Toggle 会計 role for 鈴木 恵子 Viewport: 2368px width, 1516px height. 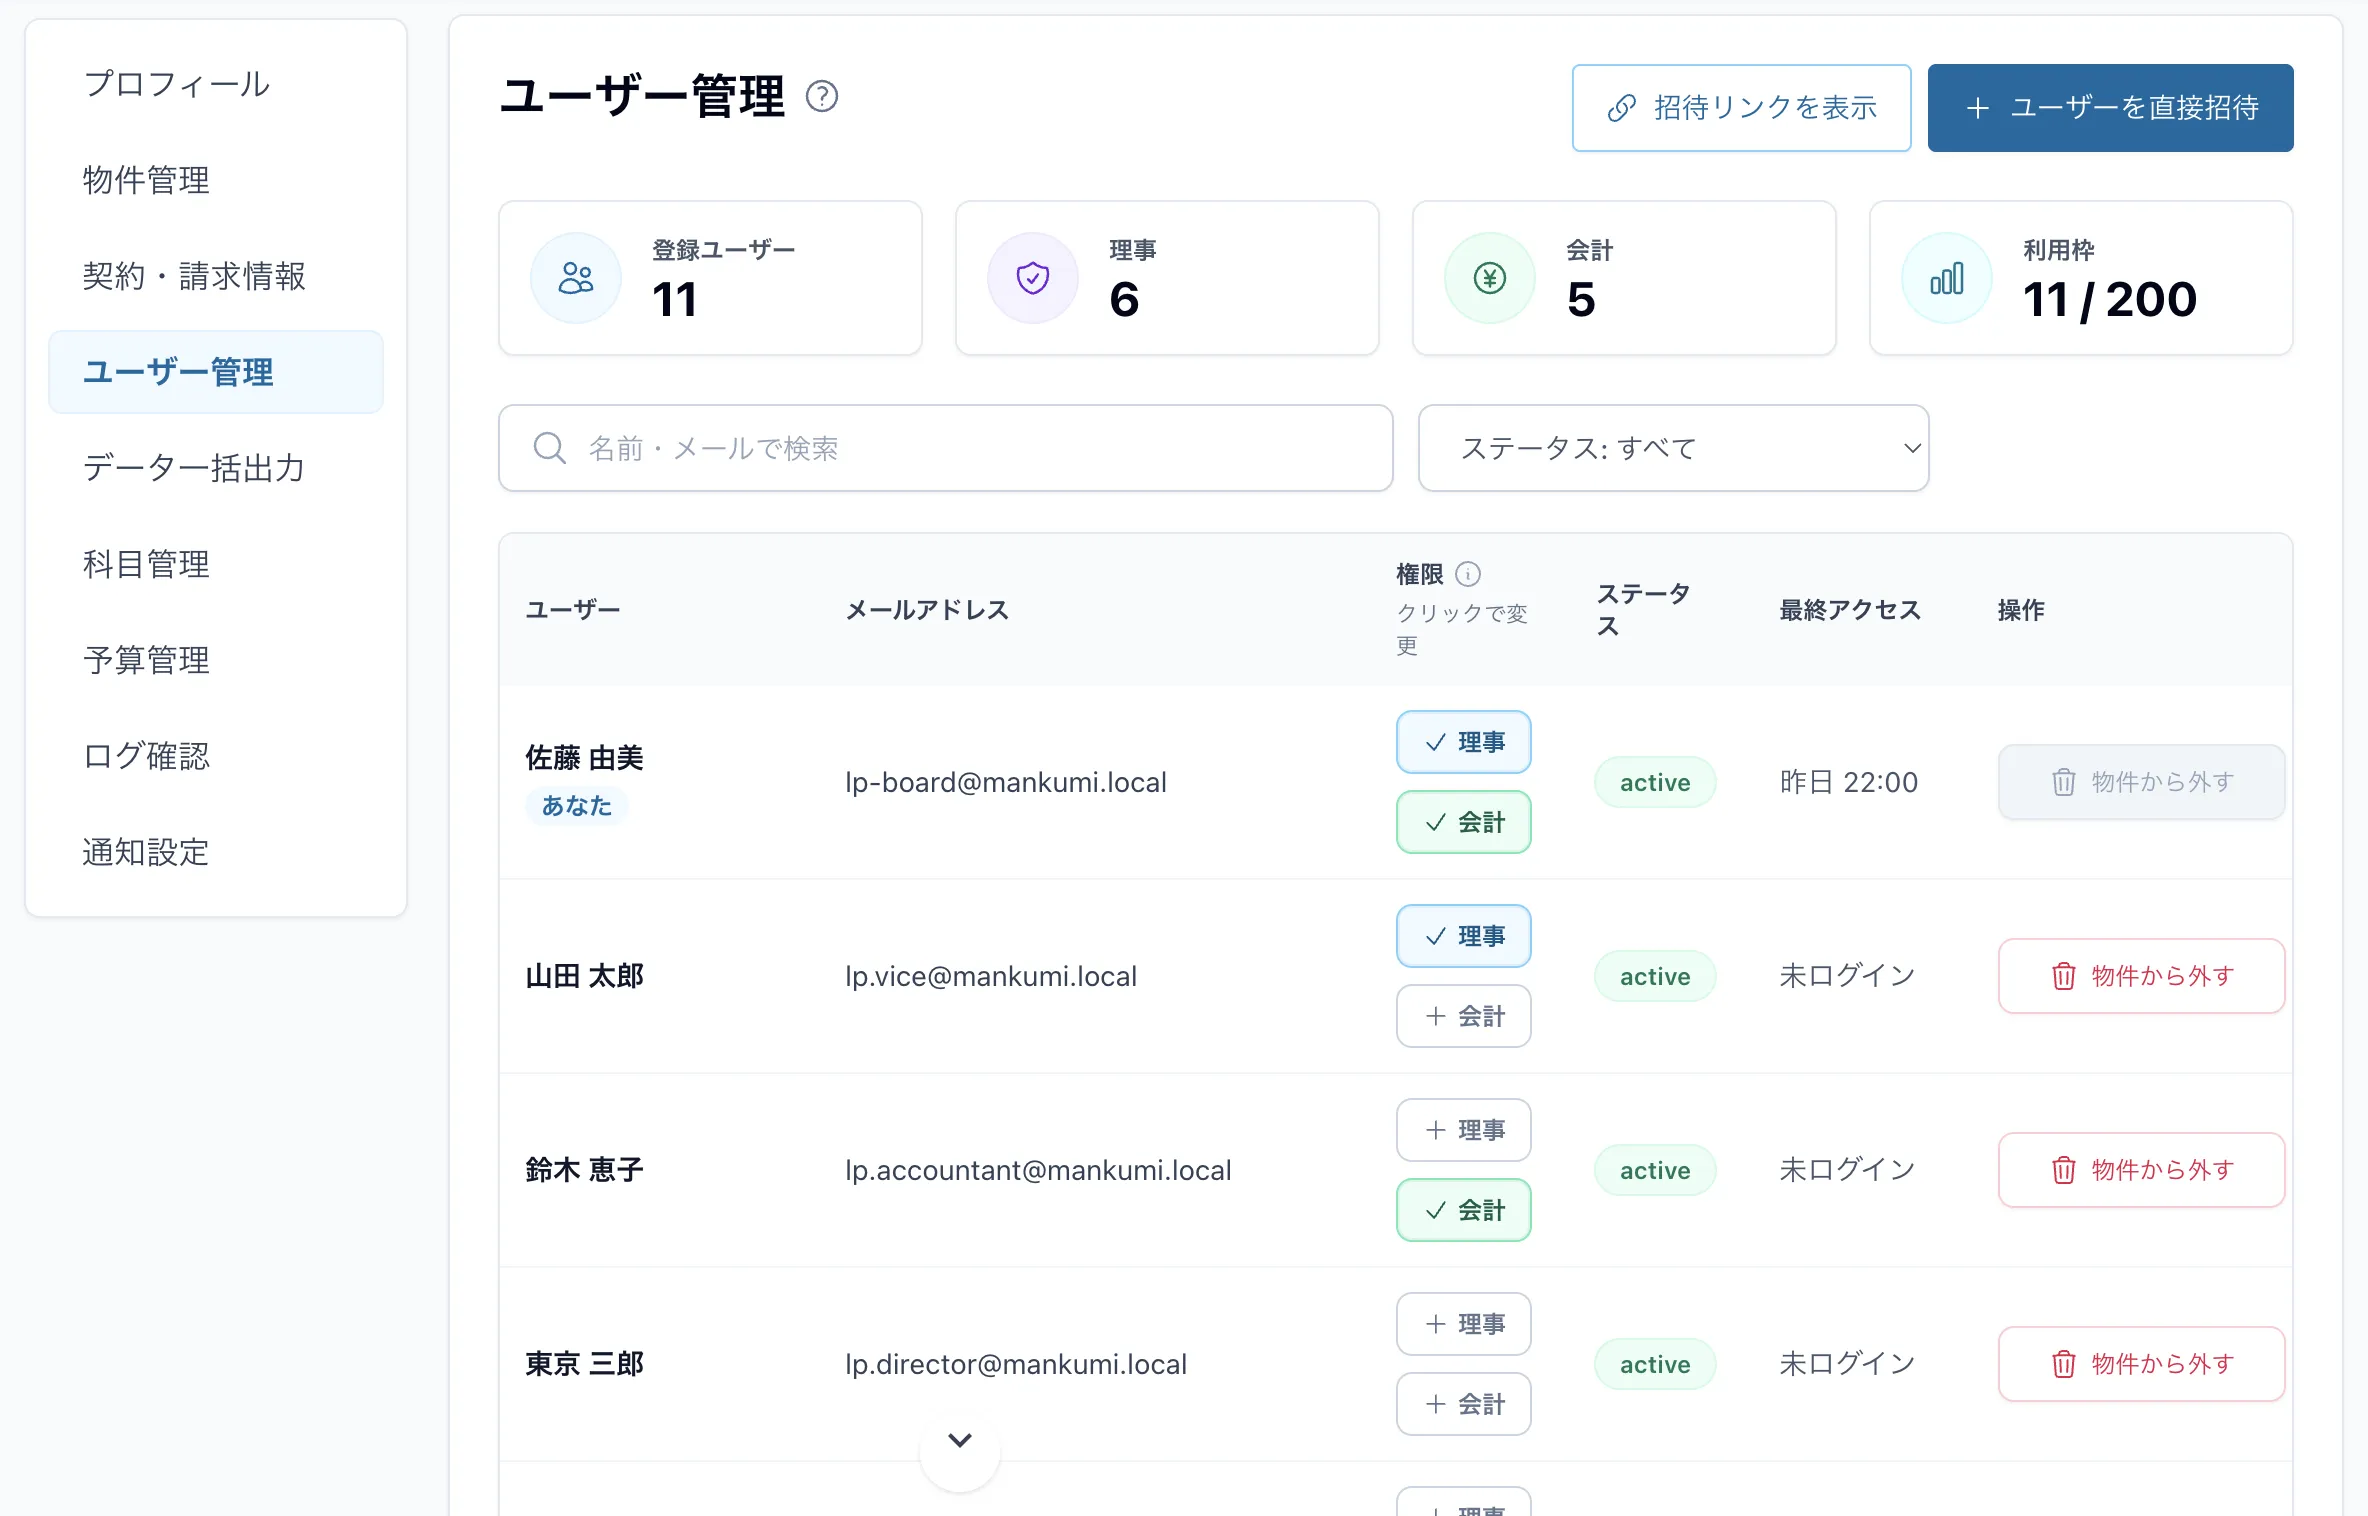[x=1464, y=1210]
